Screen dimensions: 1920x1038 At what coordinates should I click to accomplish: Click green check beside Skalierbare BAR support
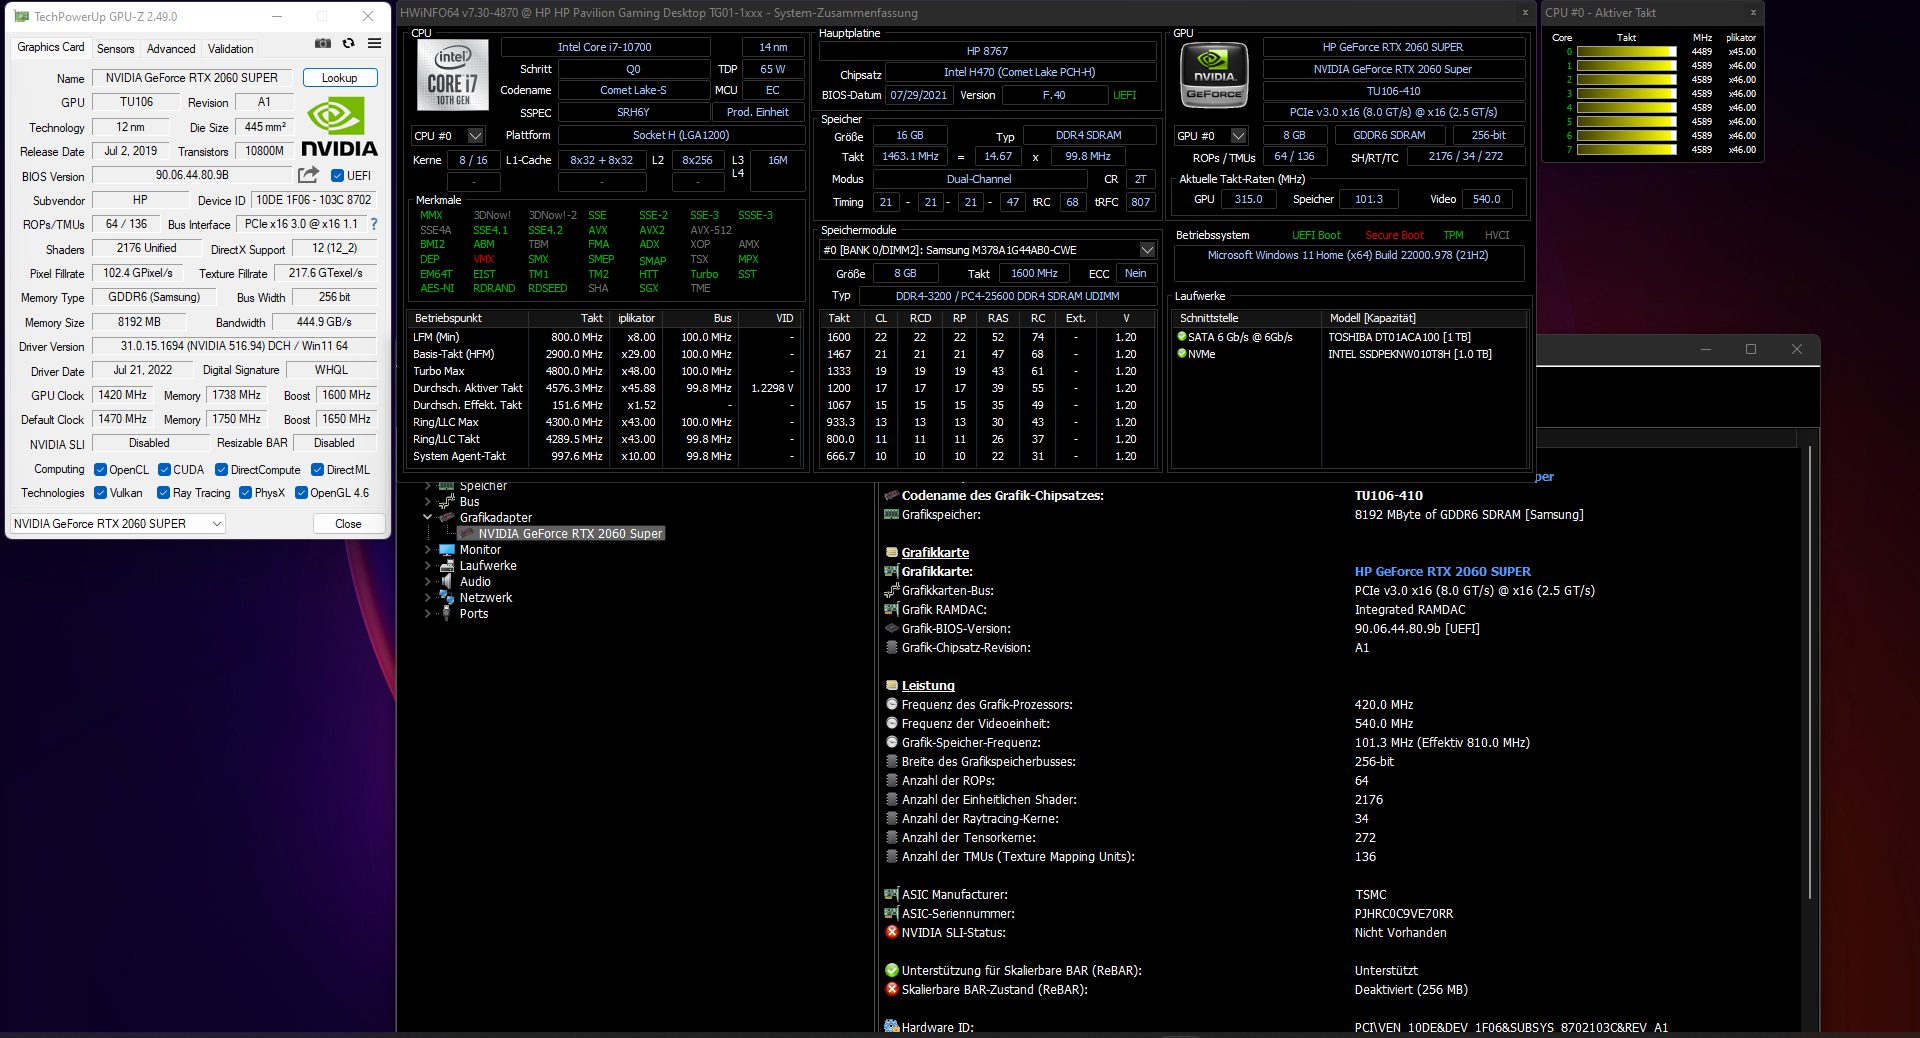click(892, 970)
